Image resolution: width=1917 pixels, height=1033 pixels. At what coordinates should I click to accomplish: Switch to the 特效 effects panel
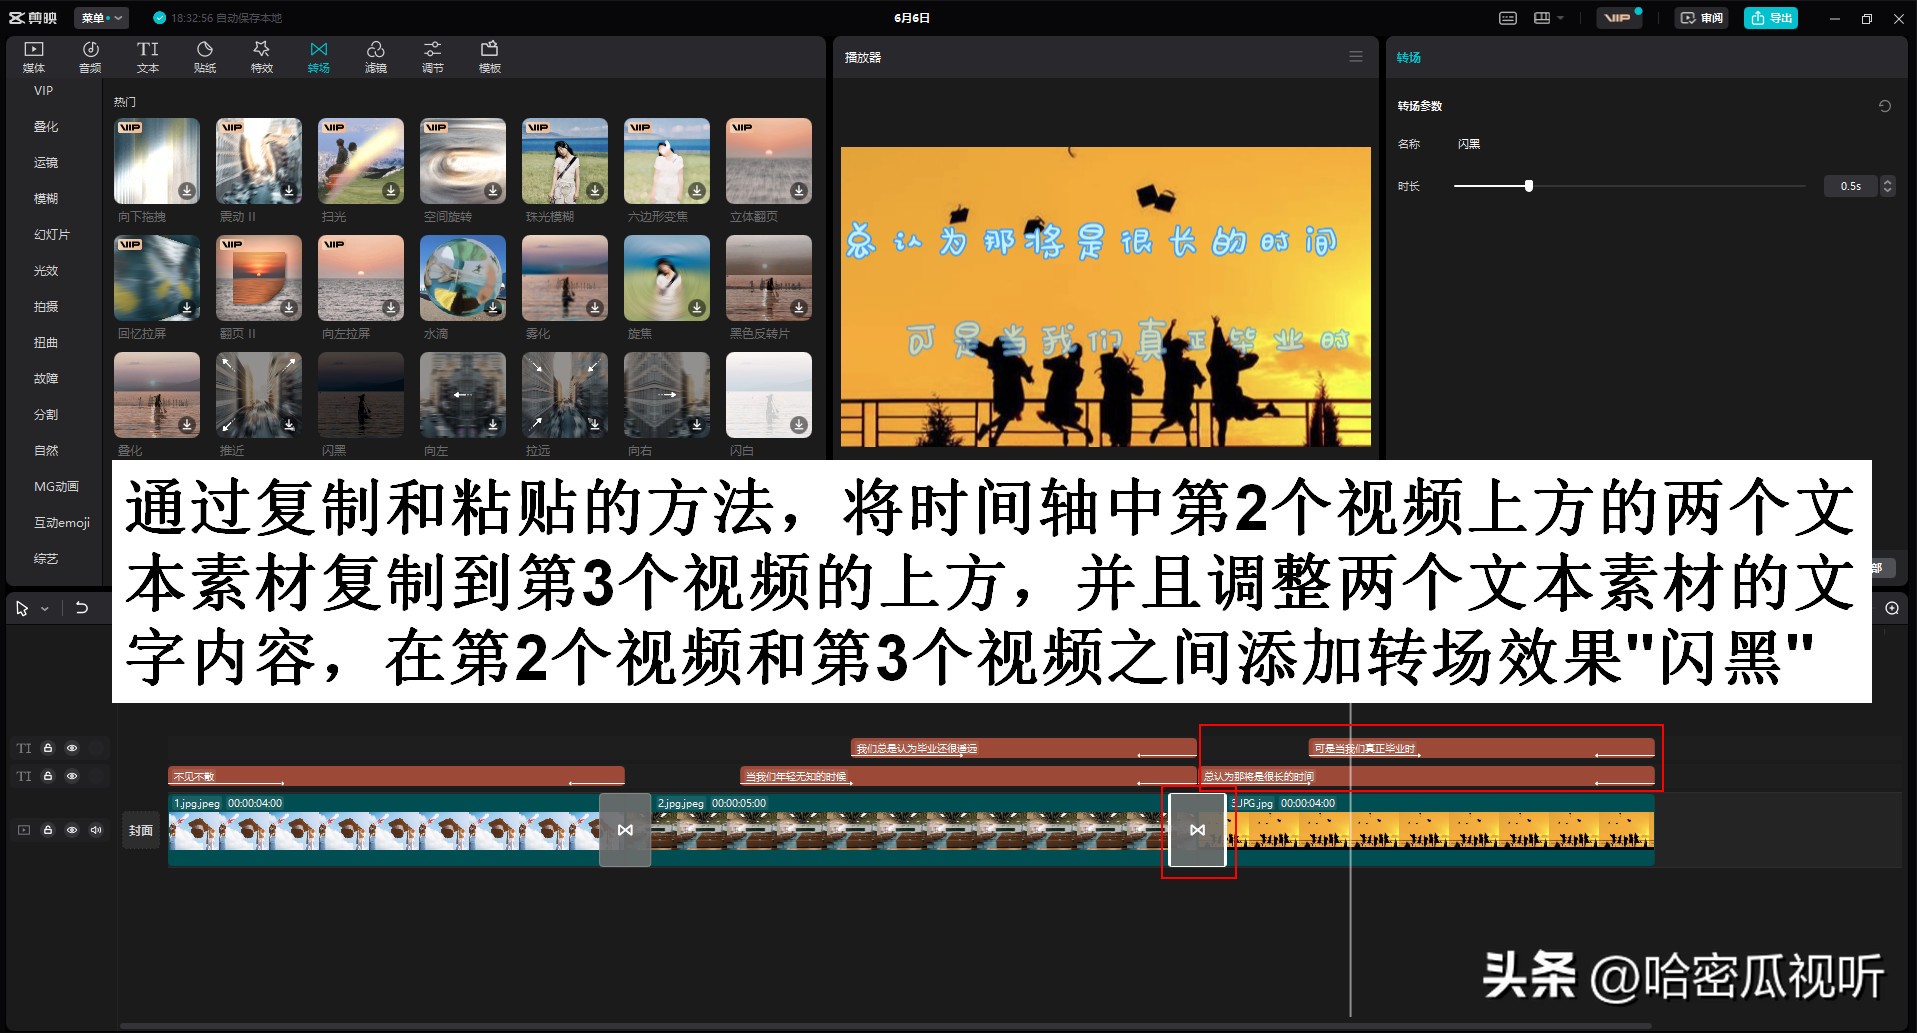(261, 55)
